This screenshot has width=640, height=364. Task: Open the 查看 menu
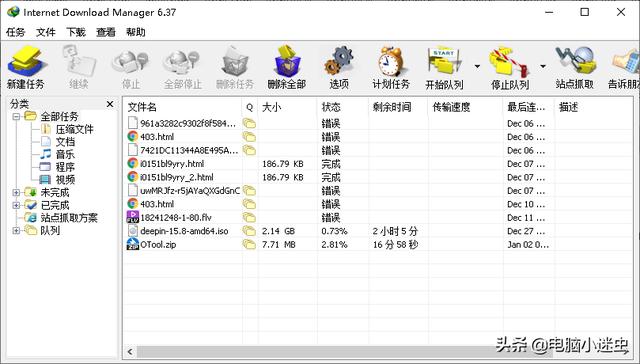tap(106, 32)
